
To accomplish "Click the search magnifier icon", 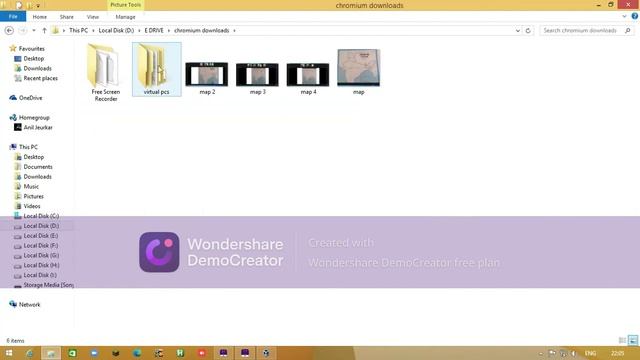I will click(x=628, y=31).
